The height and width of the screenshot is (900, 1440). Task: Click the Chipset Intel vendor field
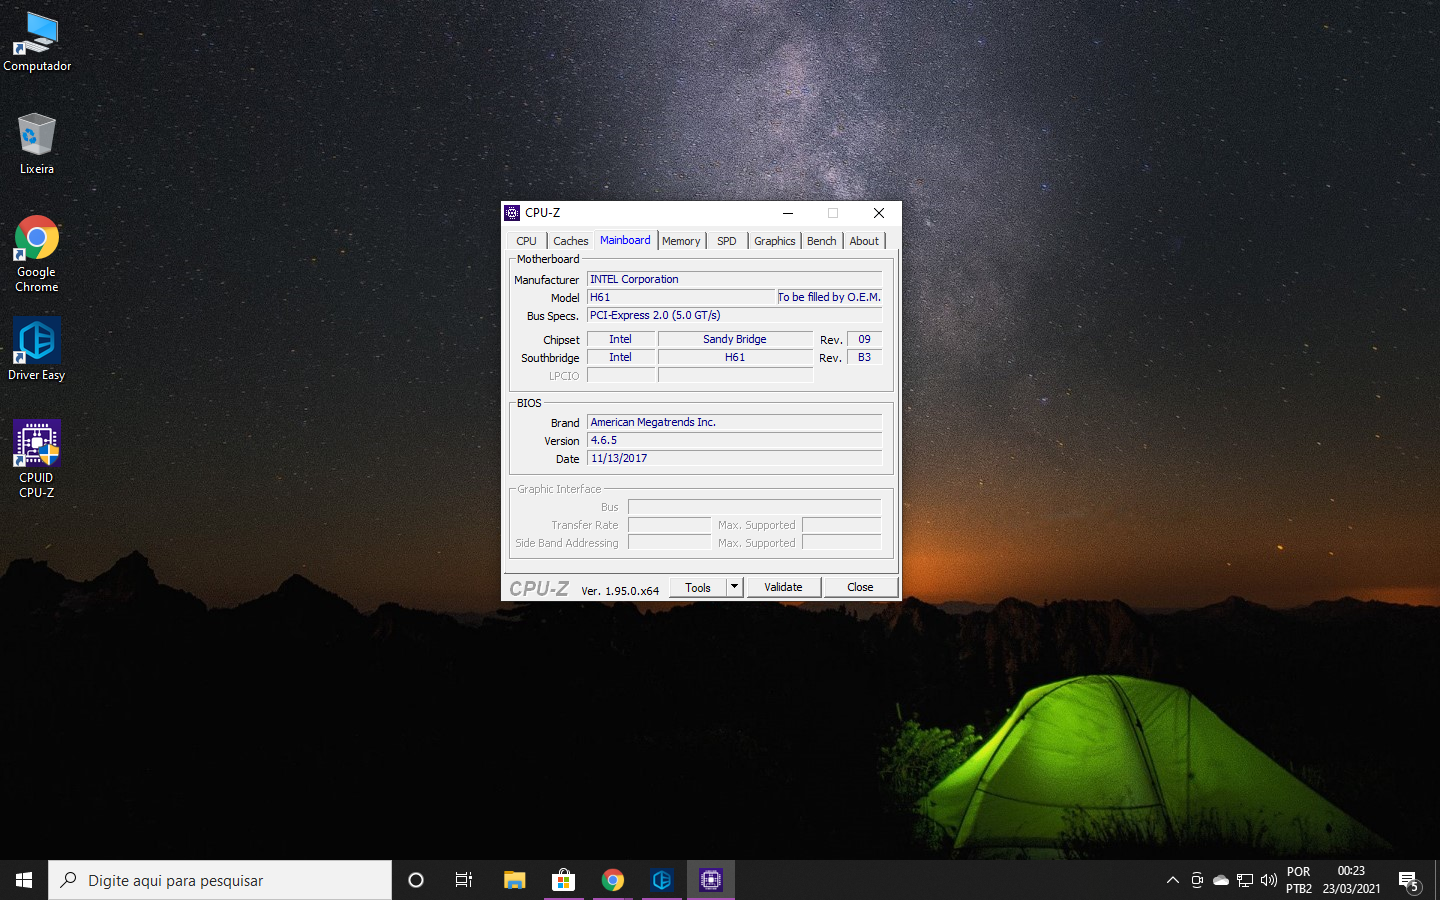(621, 340)
